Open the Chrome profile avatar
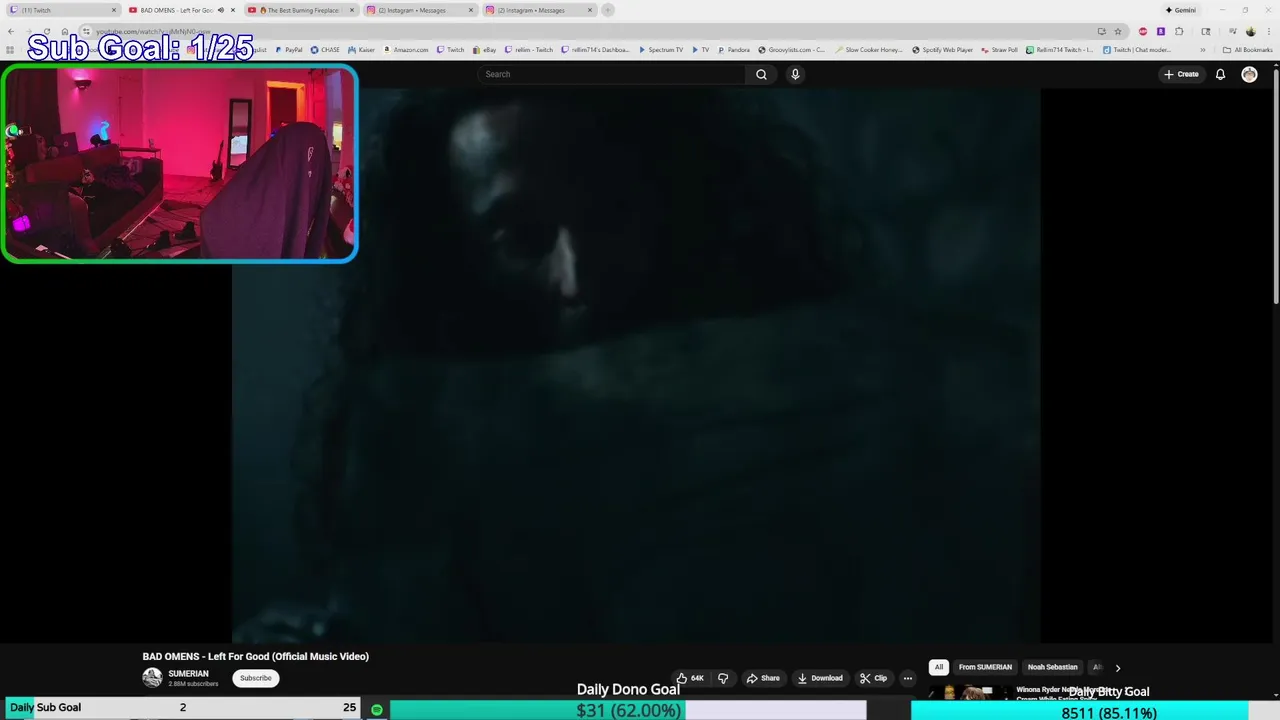This screenshot has width=1280, height=720. click(1250, 31)
